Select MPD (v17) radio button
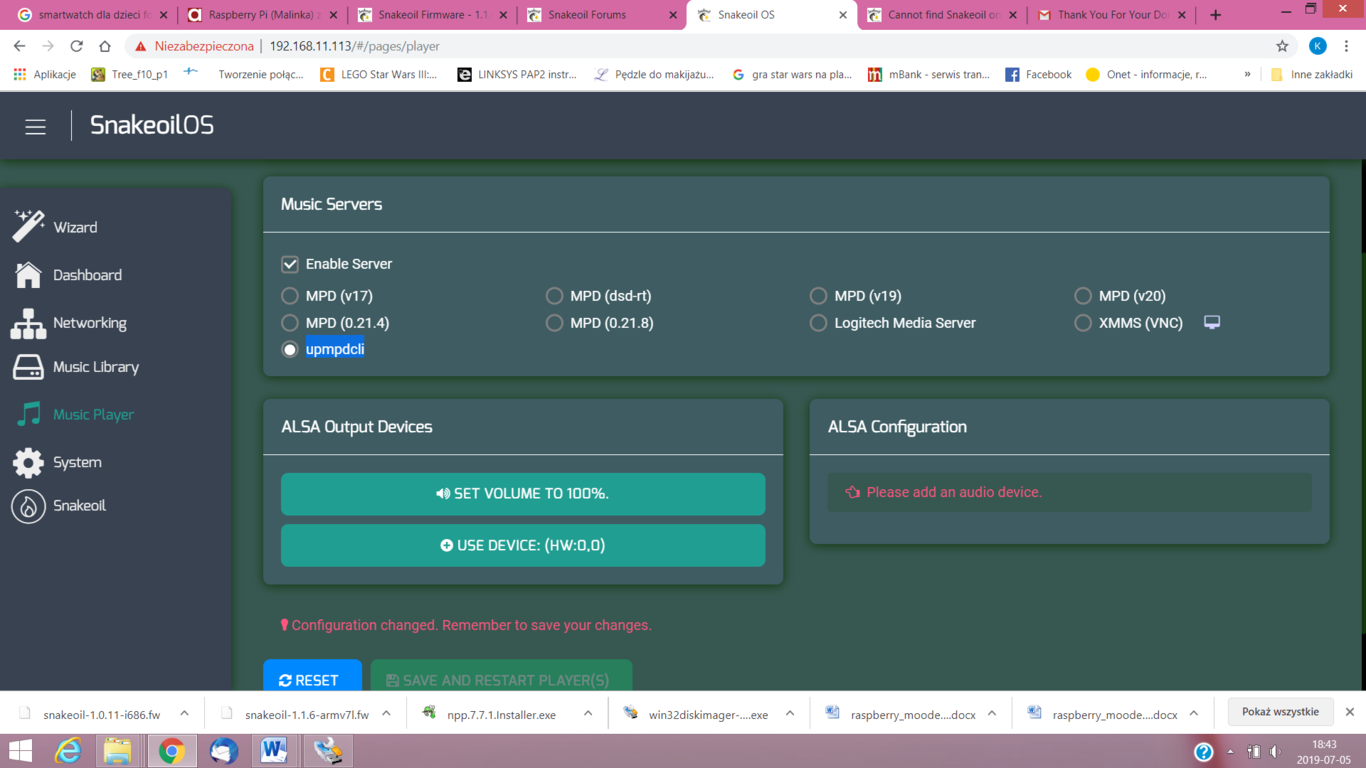 point(290,296)
